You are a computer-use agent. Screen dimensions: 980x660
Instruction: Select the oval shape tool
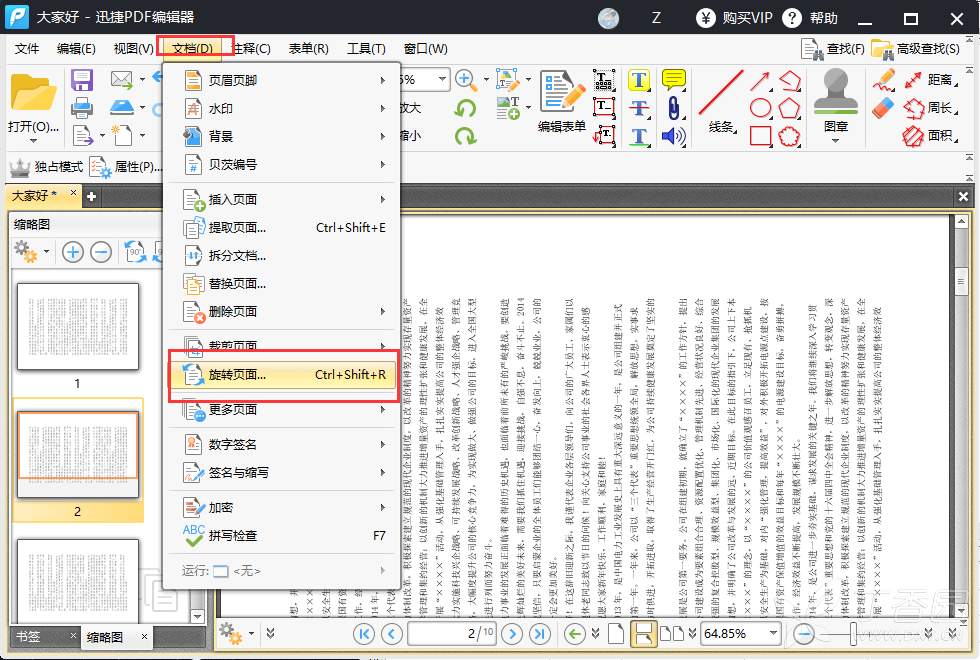pyautogui.click(x=761, y=107)
